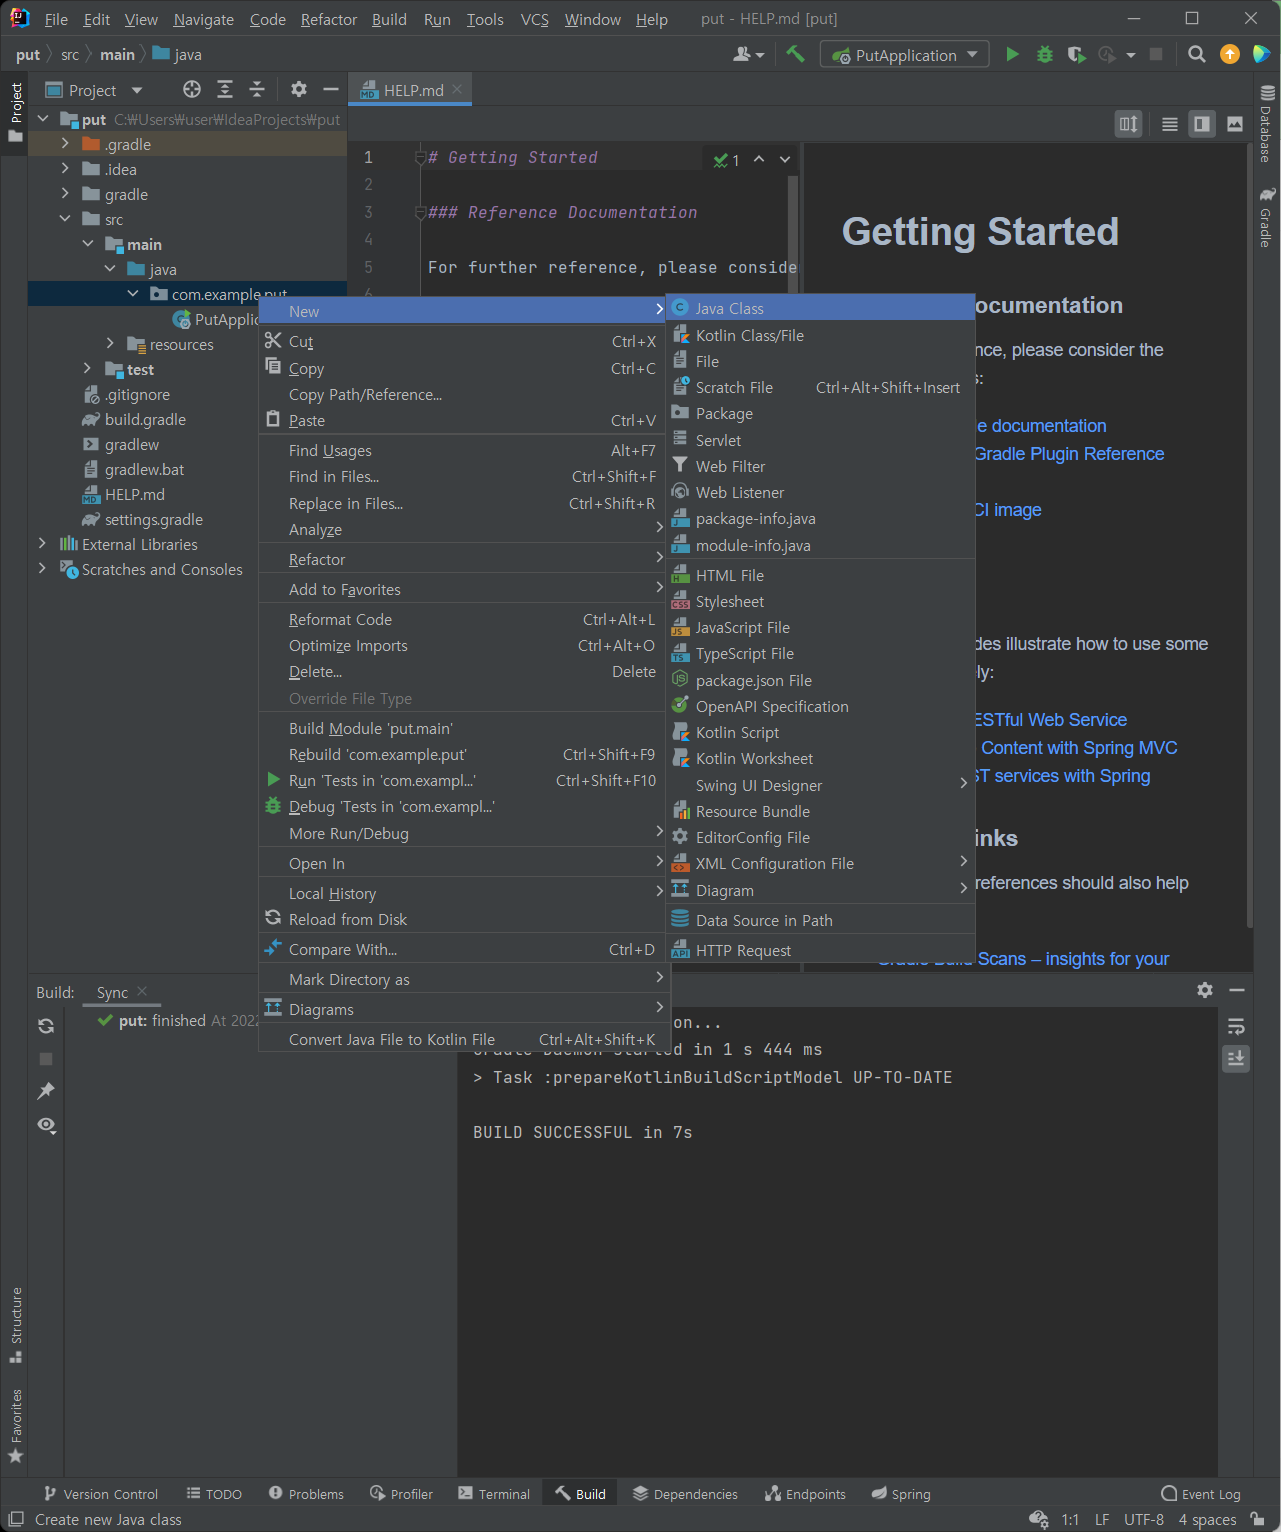
Task: Expand the .idea folder
Action: pyautogui.click(x=65, y=169)
